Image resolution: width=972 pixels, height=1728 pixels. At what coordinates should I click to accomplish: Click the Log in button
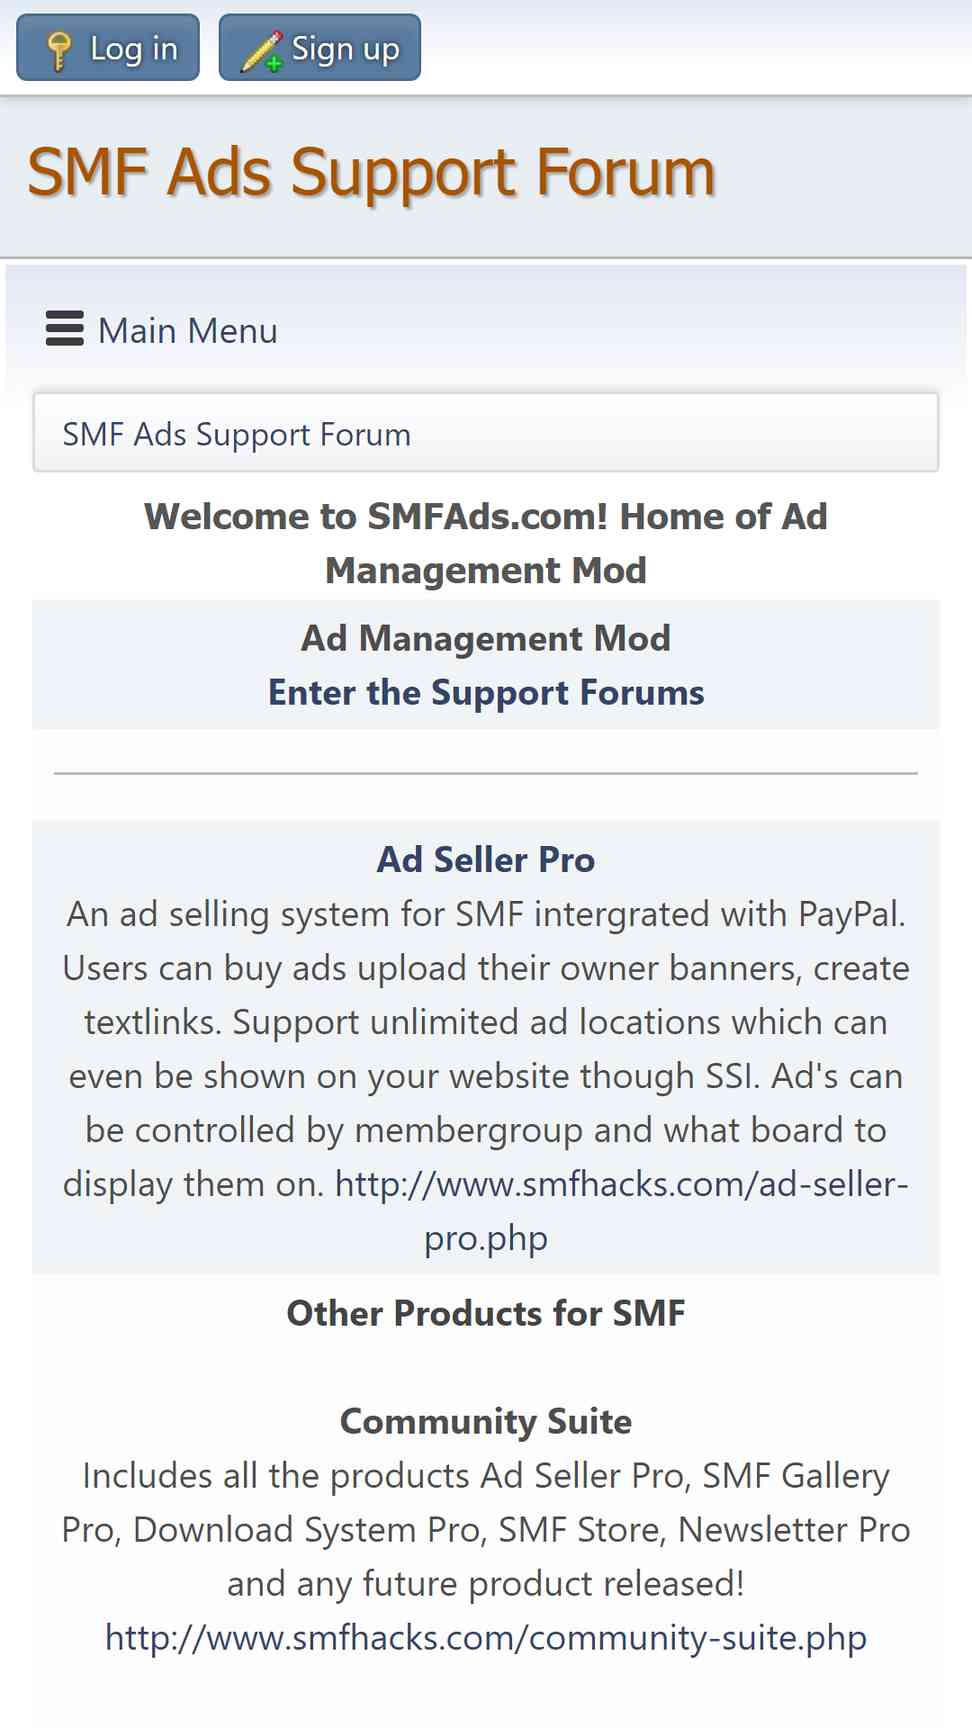coord(108,48)
